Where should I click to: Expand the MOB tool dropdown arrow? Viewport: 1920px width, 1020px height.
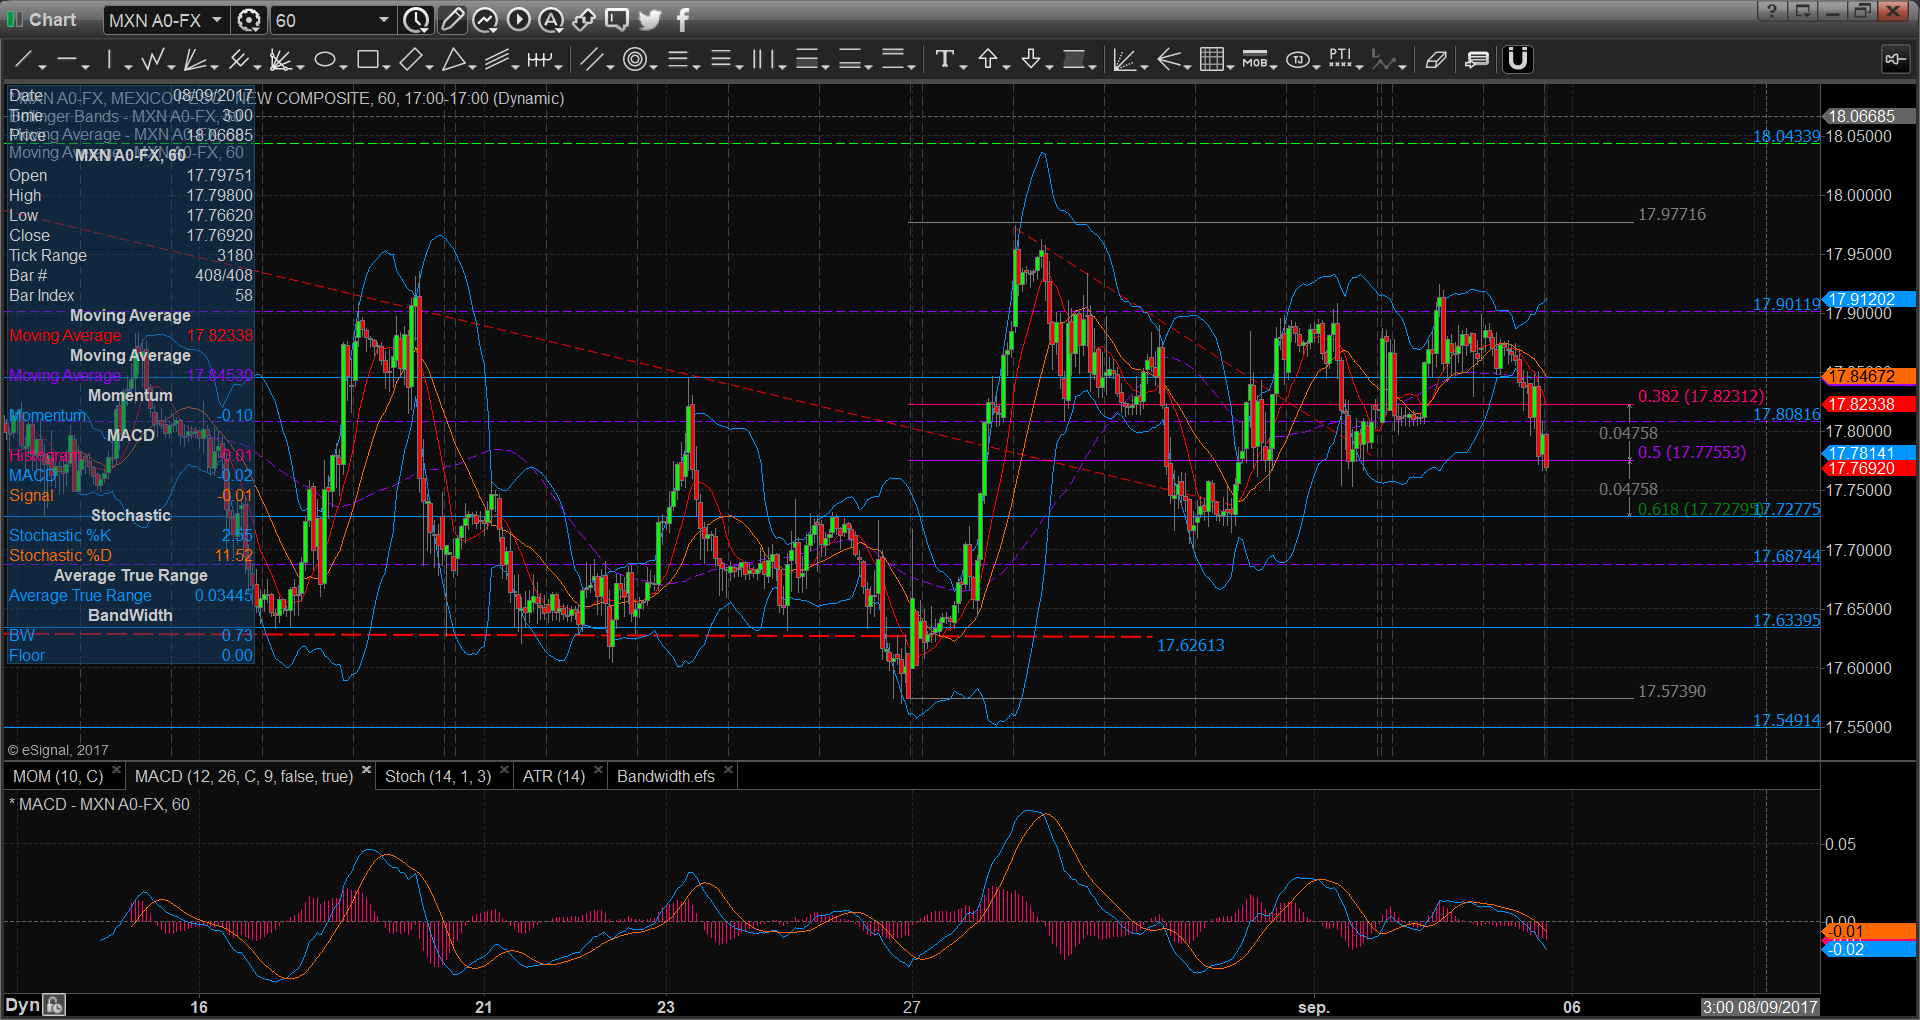click(x=1274, y=66)
